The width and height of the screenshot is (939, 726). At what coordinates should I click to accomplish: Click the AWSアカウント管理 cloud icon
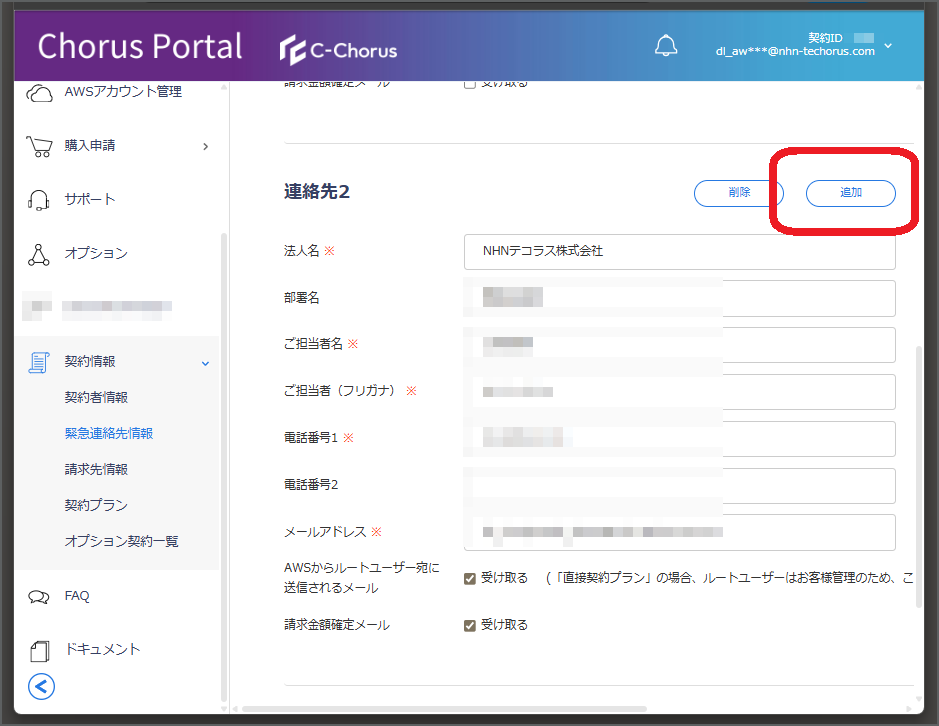40,93
